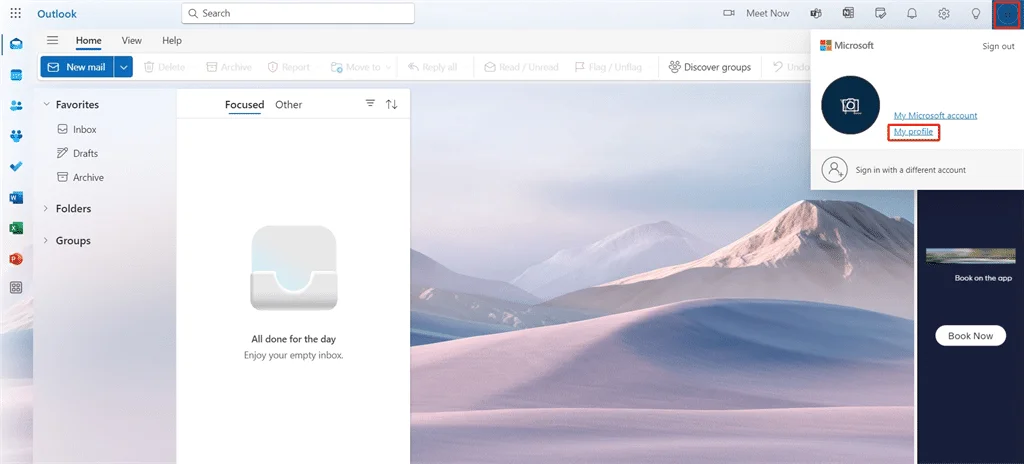Open My Microsoft account link
The height and width of the screenshot is (464, 1024).
935,116
